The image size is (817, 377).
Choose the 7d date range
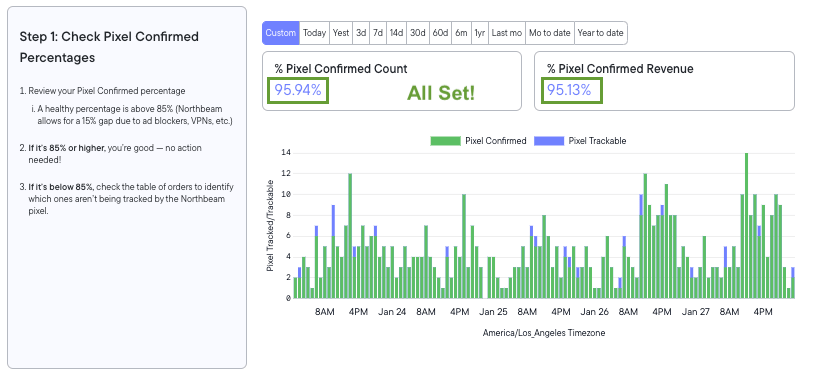point(378,33)
